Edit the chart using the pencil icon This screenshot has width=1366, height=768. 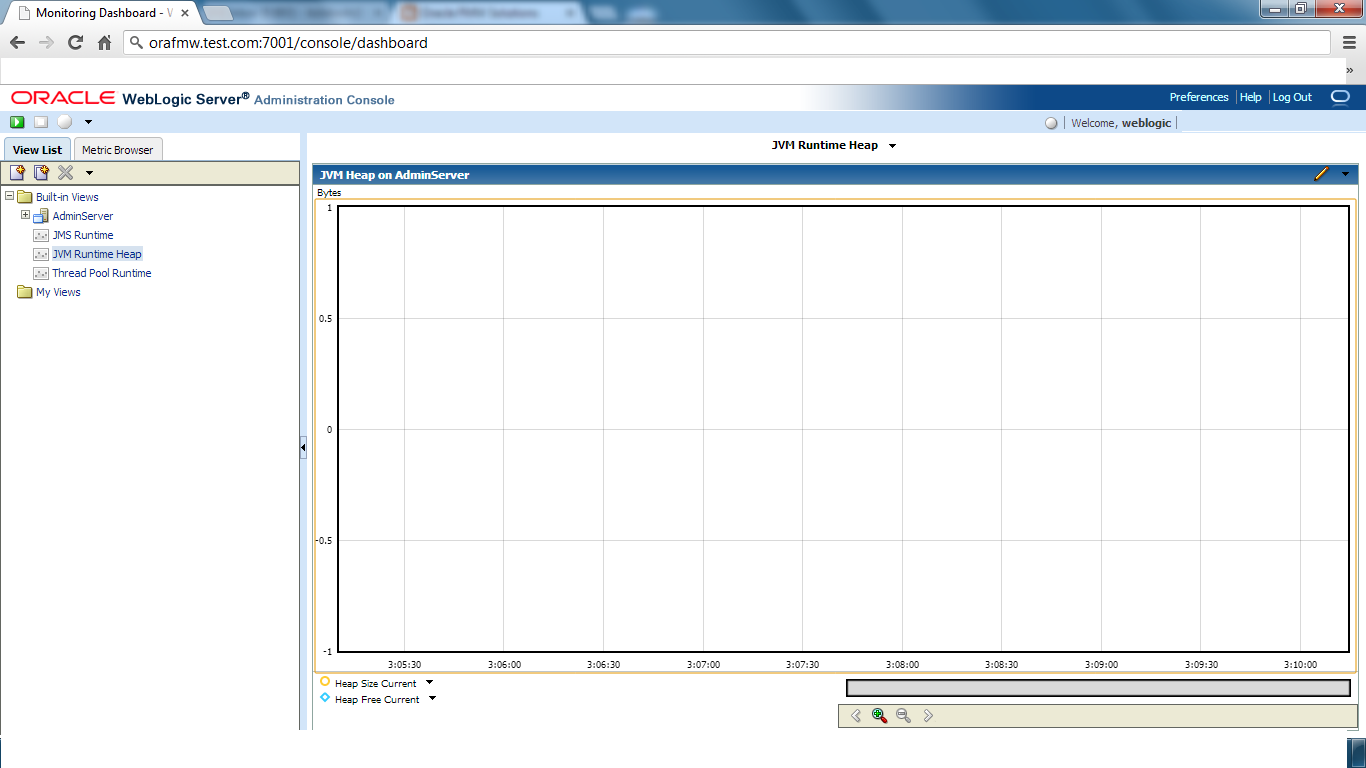tap(1322, 174)
